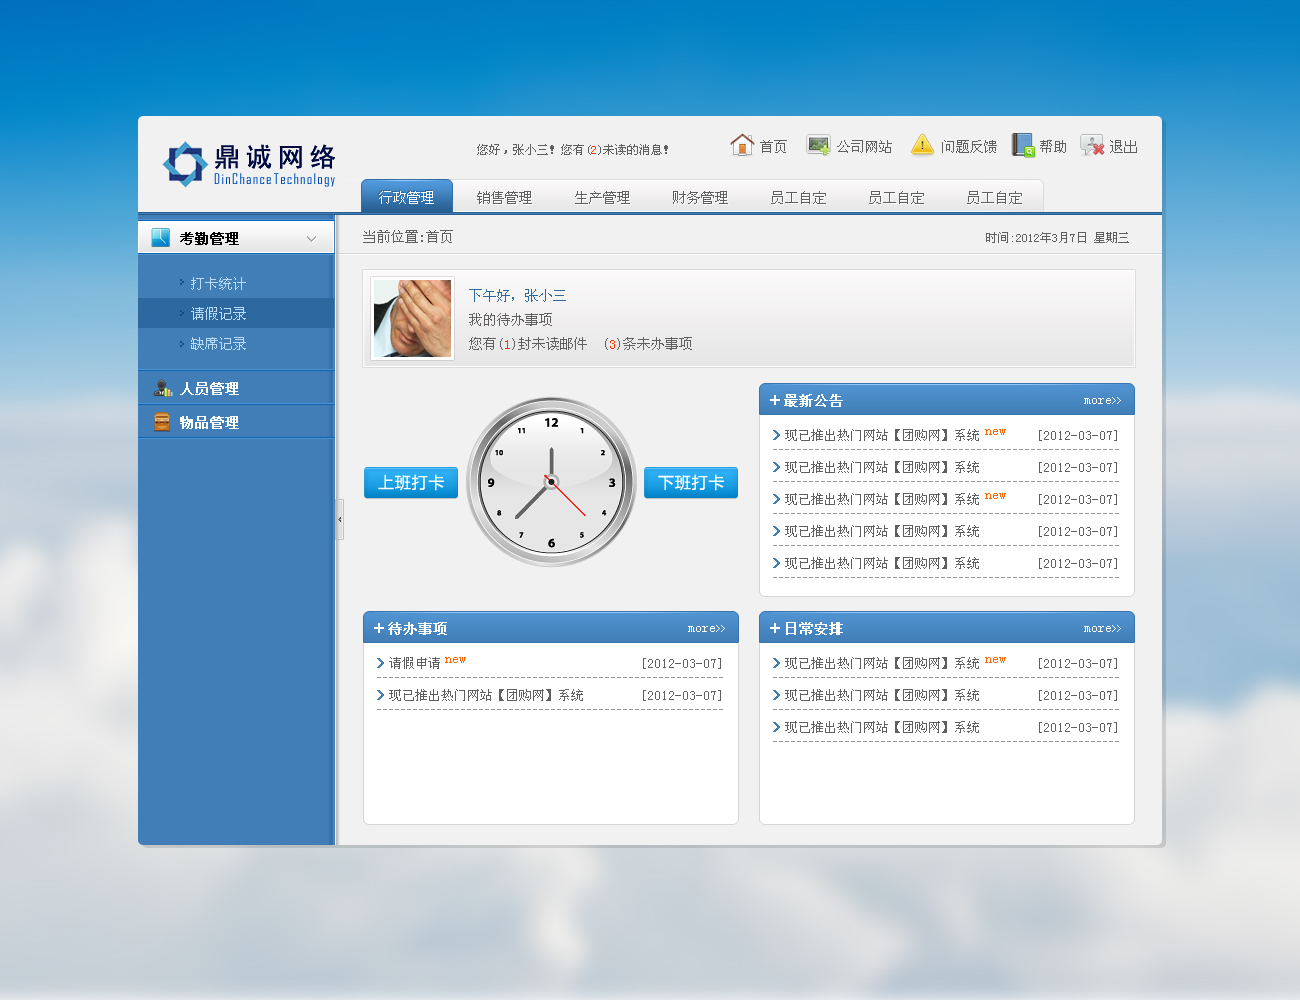Click the analog clock widget
Image resolution: width=1300 pixels, height=1000 pixels.
coord(551,482)
